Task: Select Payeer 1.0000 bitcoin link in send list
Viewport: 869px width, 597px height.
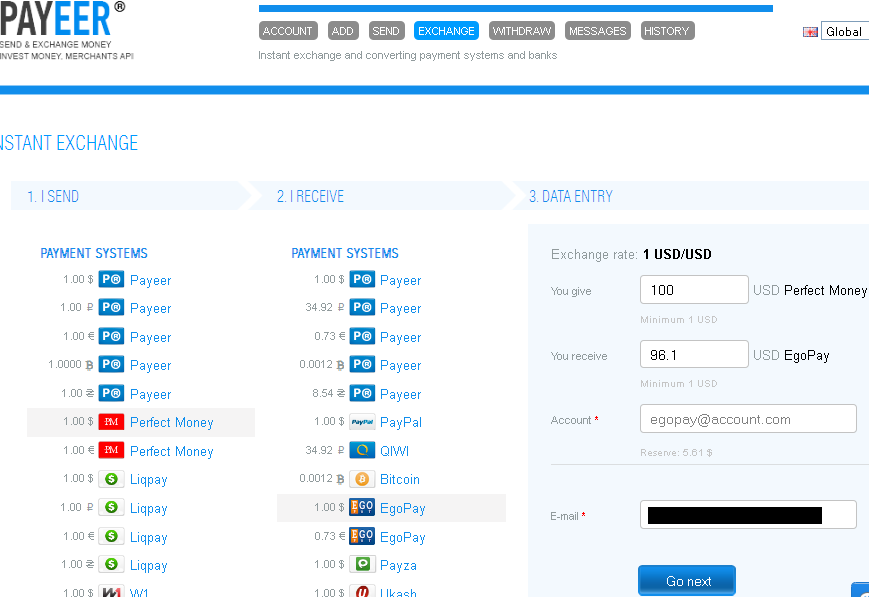Action: tap(150, 365)
